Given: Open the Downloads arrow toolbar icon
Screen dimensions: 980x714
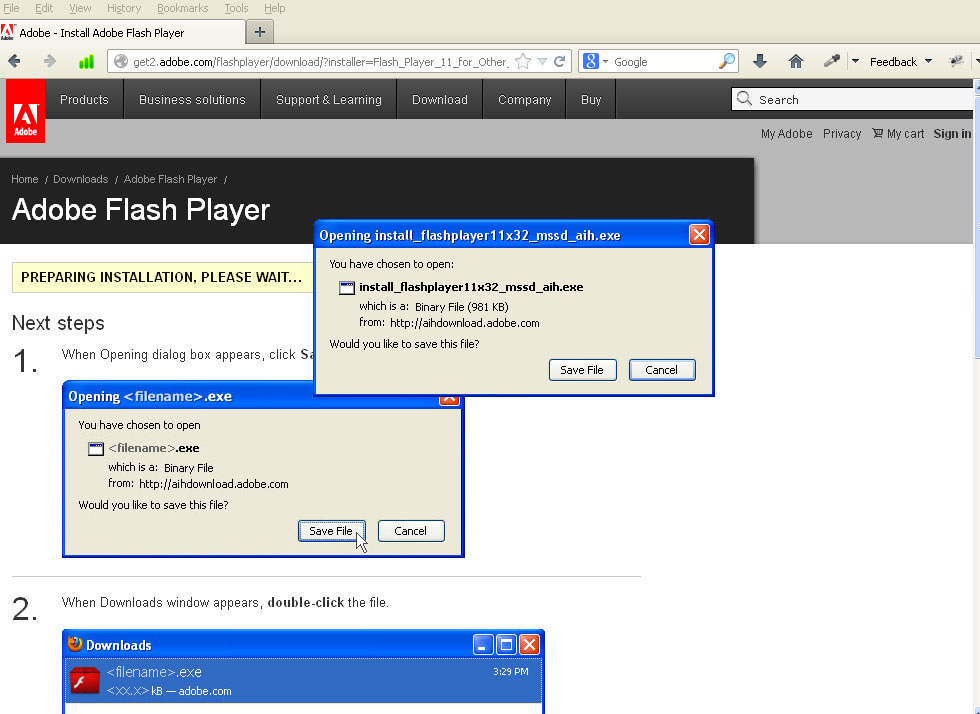Looking at the screenshot, I should tap(760, 61).
